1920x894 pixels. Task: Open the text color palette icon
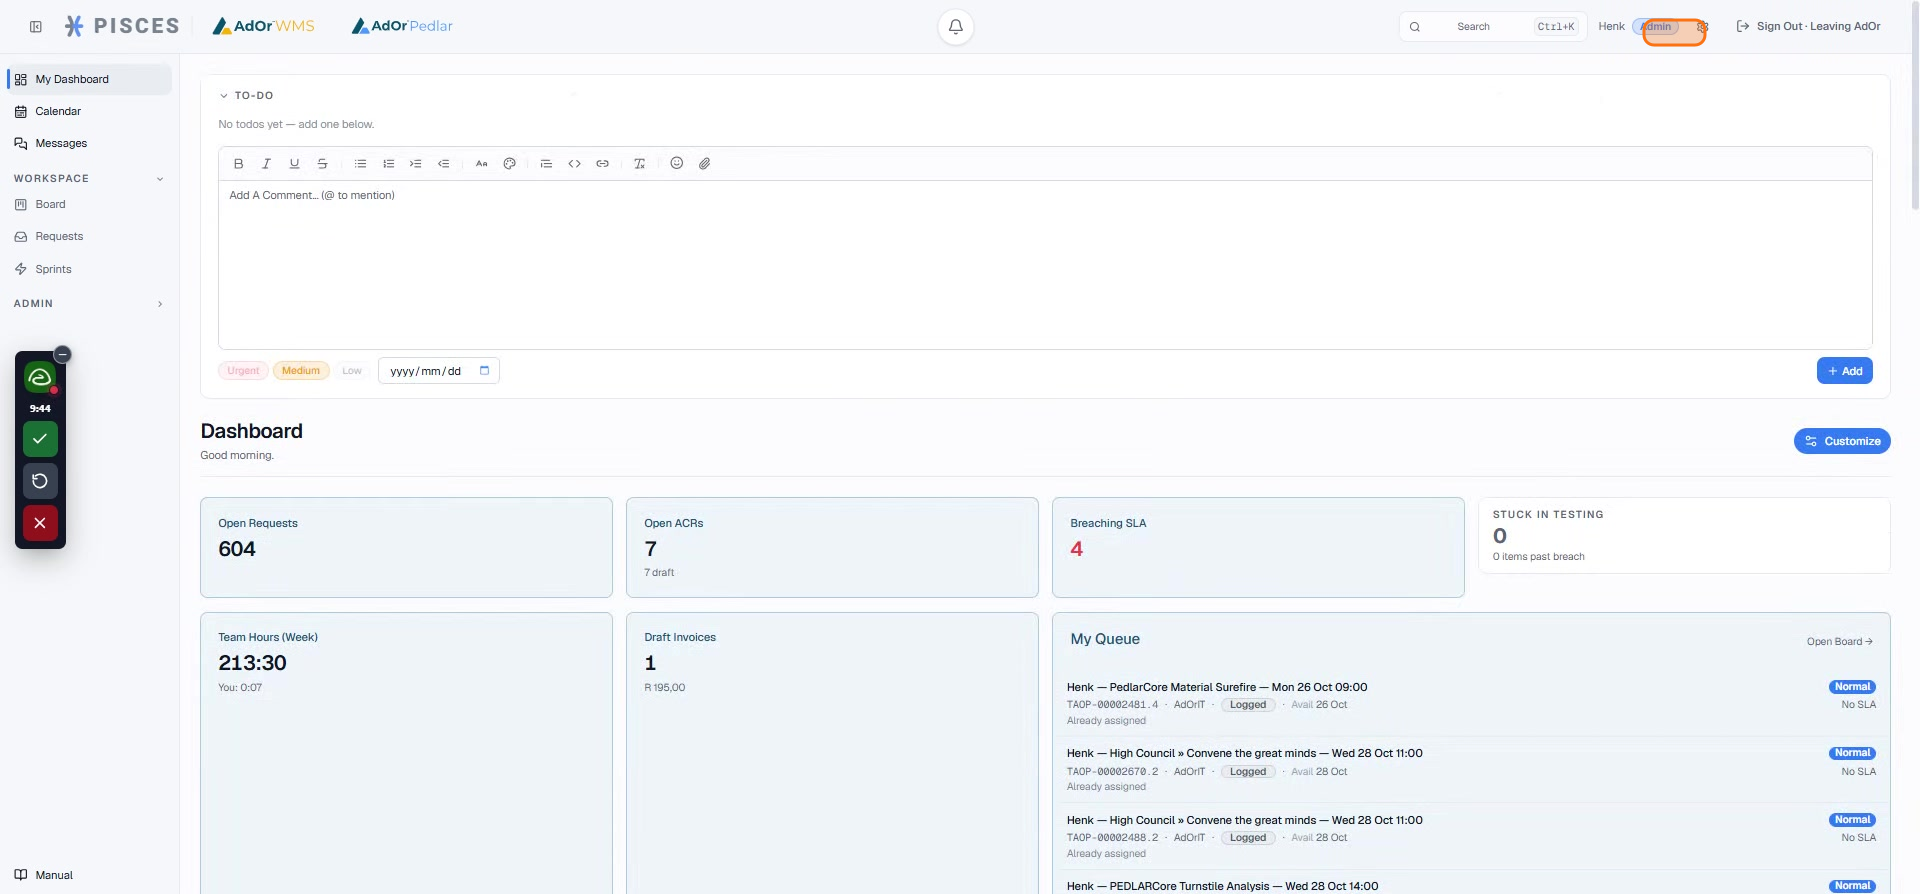[x=509, y=164]
